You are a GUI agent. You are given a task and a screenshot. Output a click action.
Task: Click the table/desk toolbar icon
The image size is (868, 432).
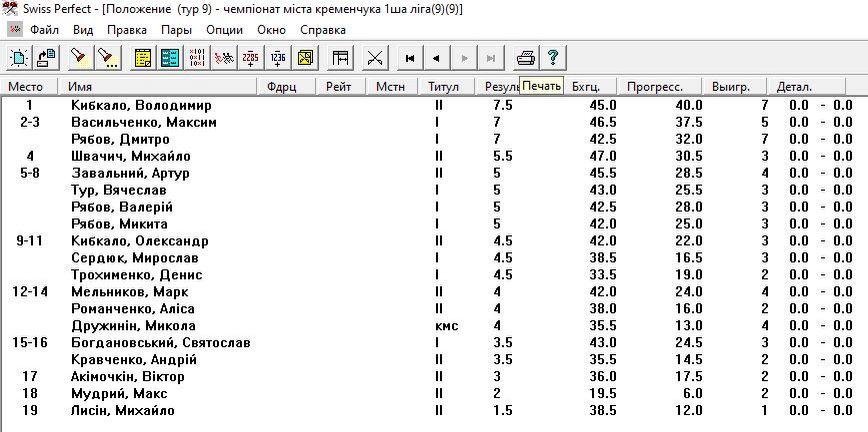point(340,57)
